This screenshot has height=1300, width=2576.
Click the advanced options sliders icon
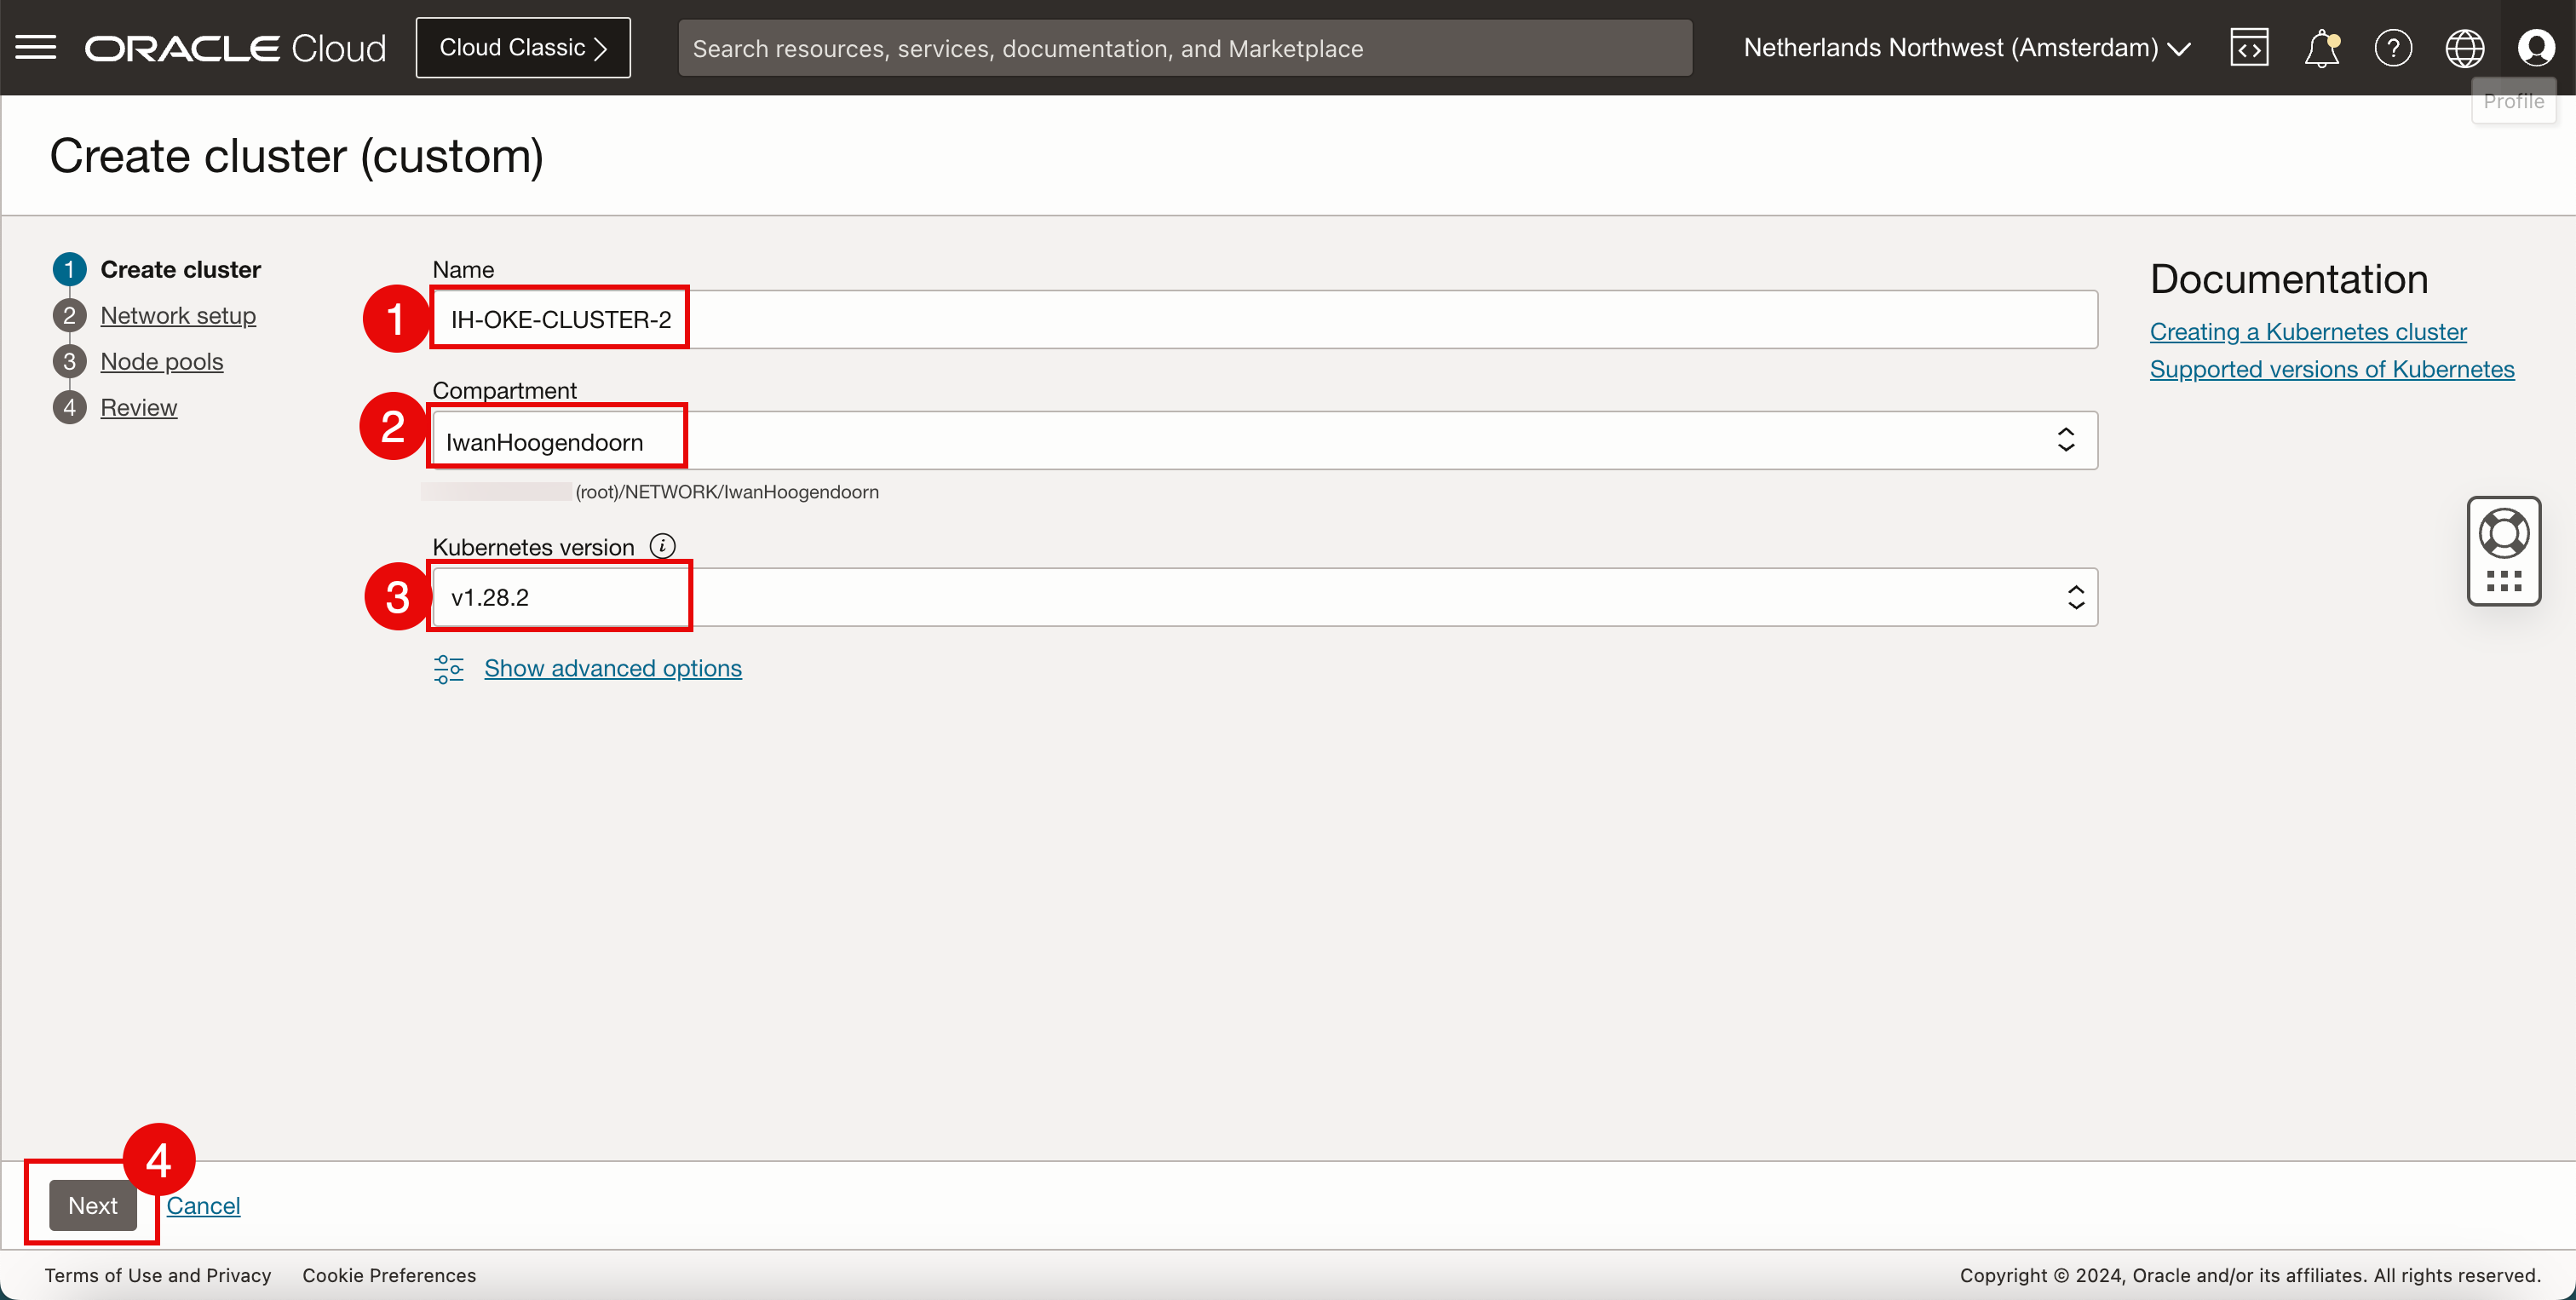click(x=448, y=668)
